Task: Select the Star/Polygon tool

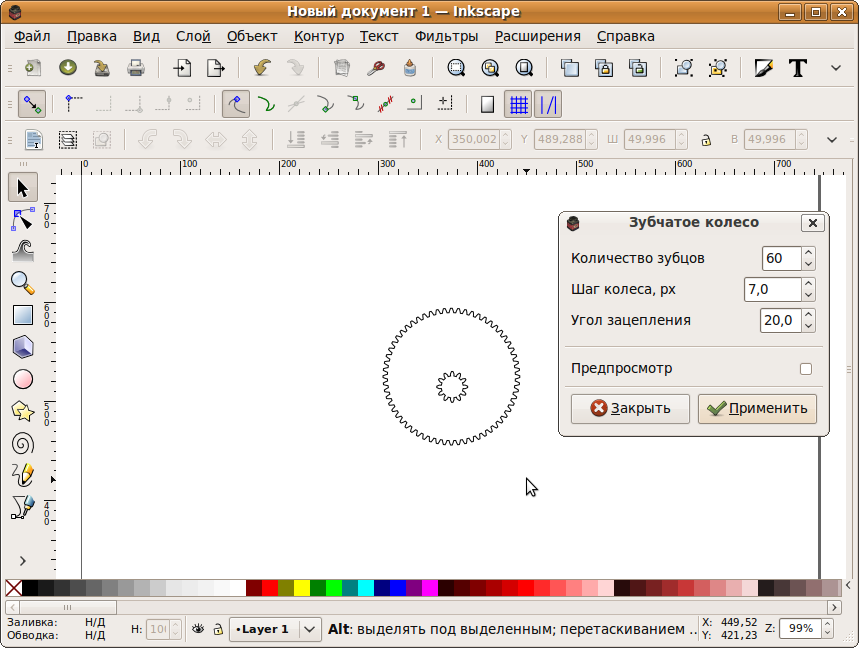Action: pos(22,411)
